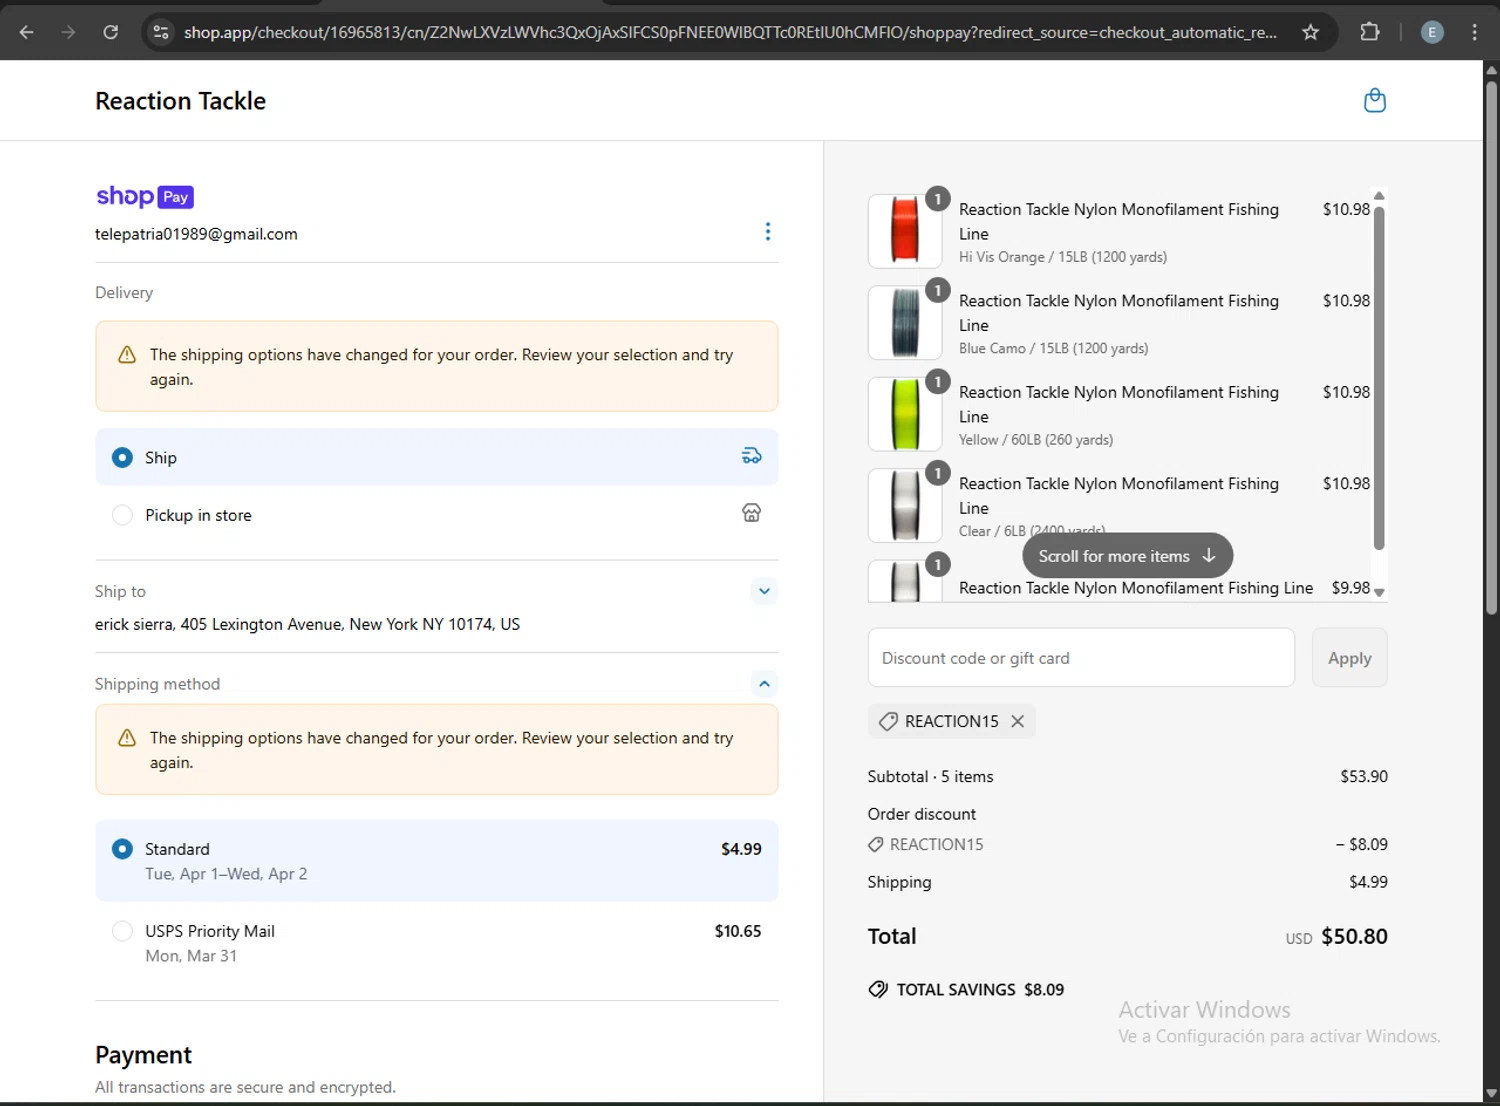Choose USPS Priority Mail shipping

pos(436,943)
